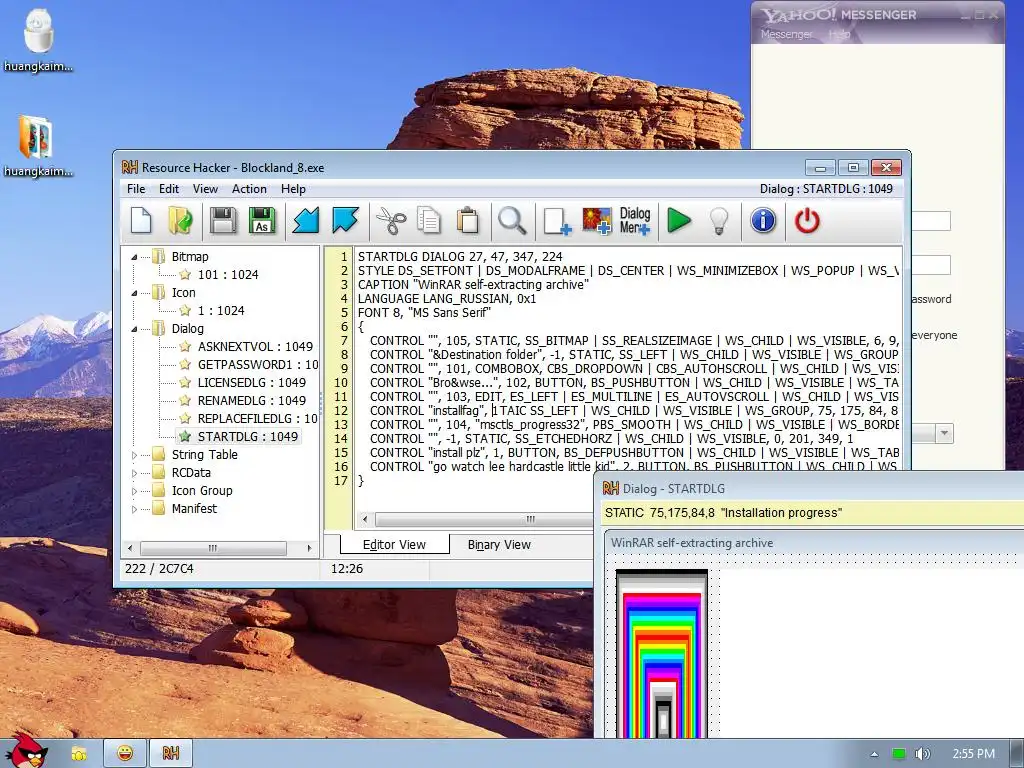
Task: Add a new blank resource icon
Action: coord(556,221)
